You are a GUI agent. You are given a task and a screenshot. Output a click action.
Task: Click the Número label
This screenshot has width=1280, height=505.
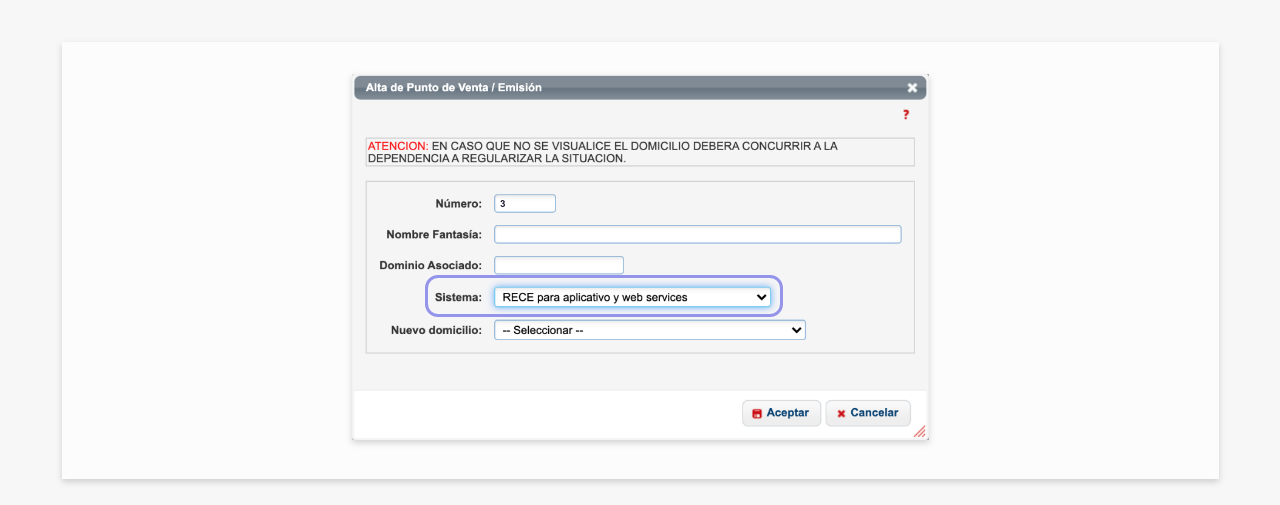[x=459, y=204]
